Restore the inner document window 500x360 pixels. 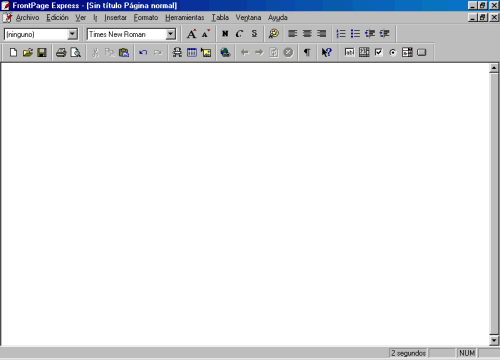click(x=483, y=17)
